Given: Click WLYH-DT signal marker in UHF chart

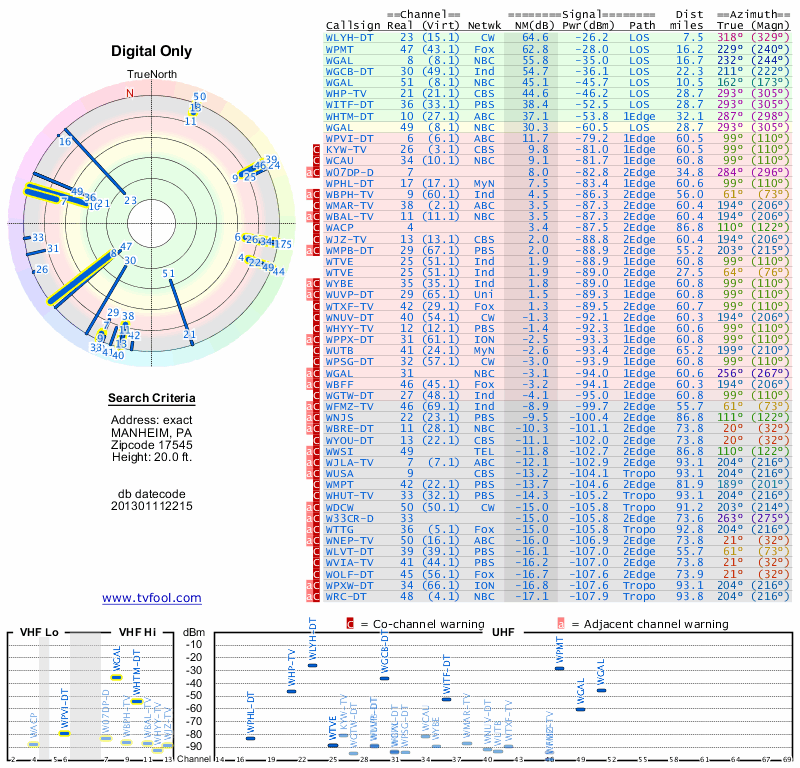Looking at the screenshot, I should point(313,665).
